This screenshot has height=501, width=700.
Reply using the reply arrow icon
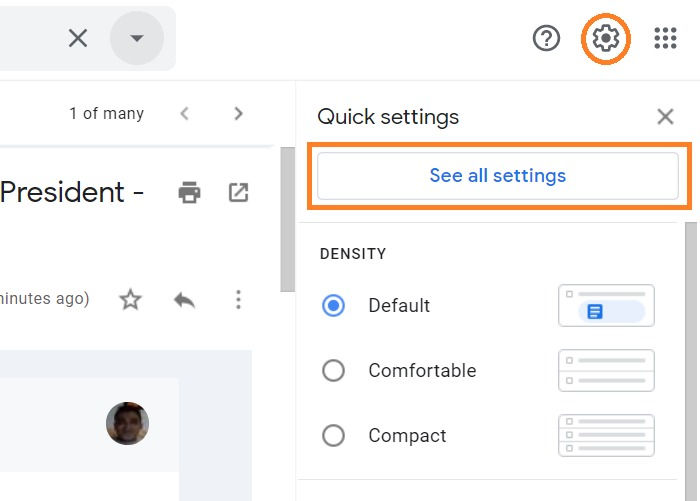pyautogui.click(x=184, y=299)
